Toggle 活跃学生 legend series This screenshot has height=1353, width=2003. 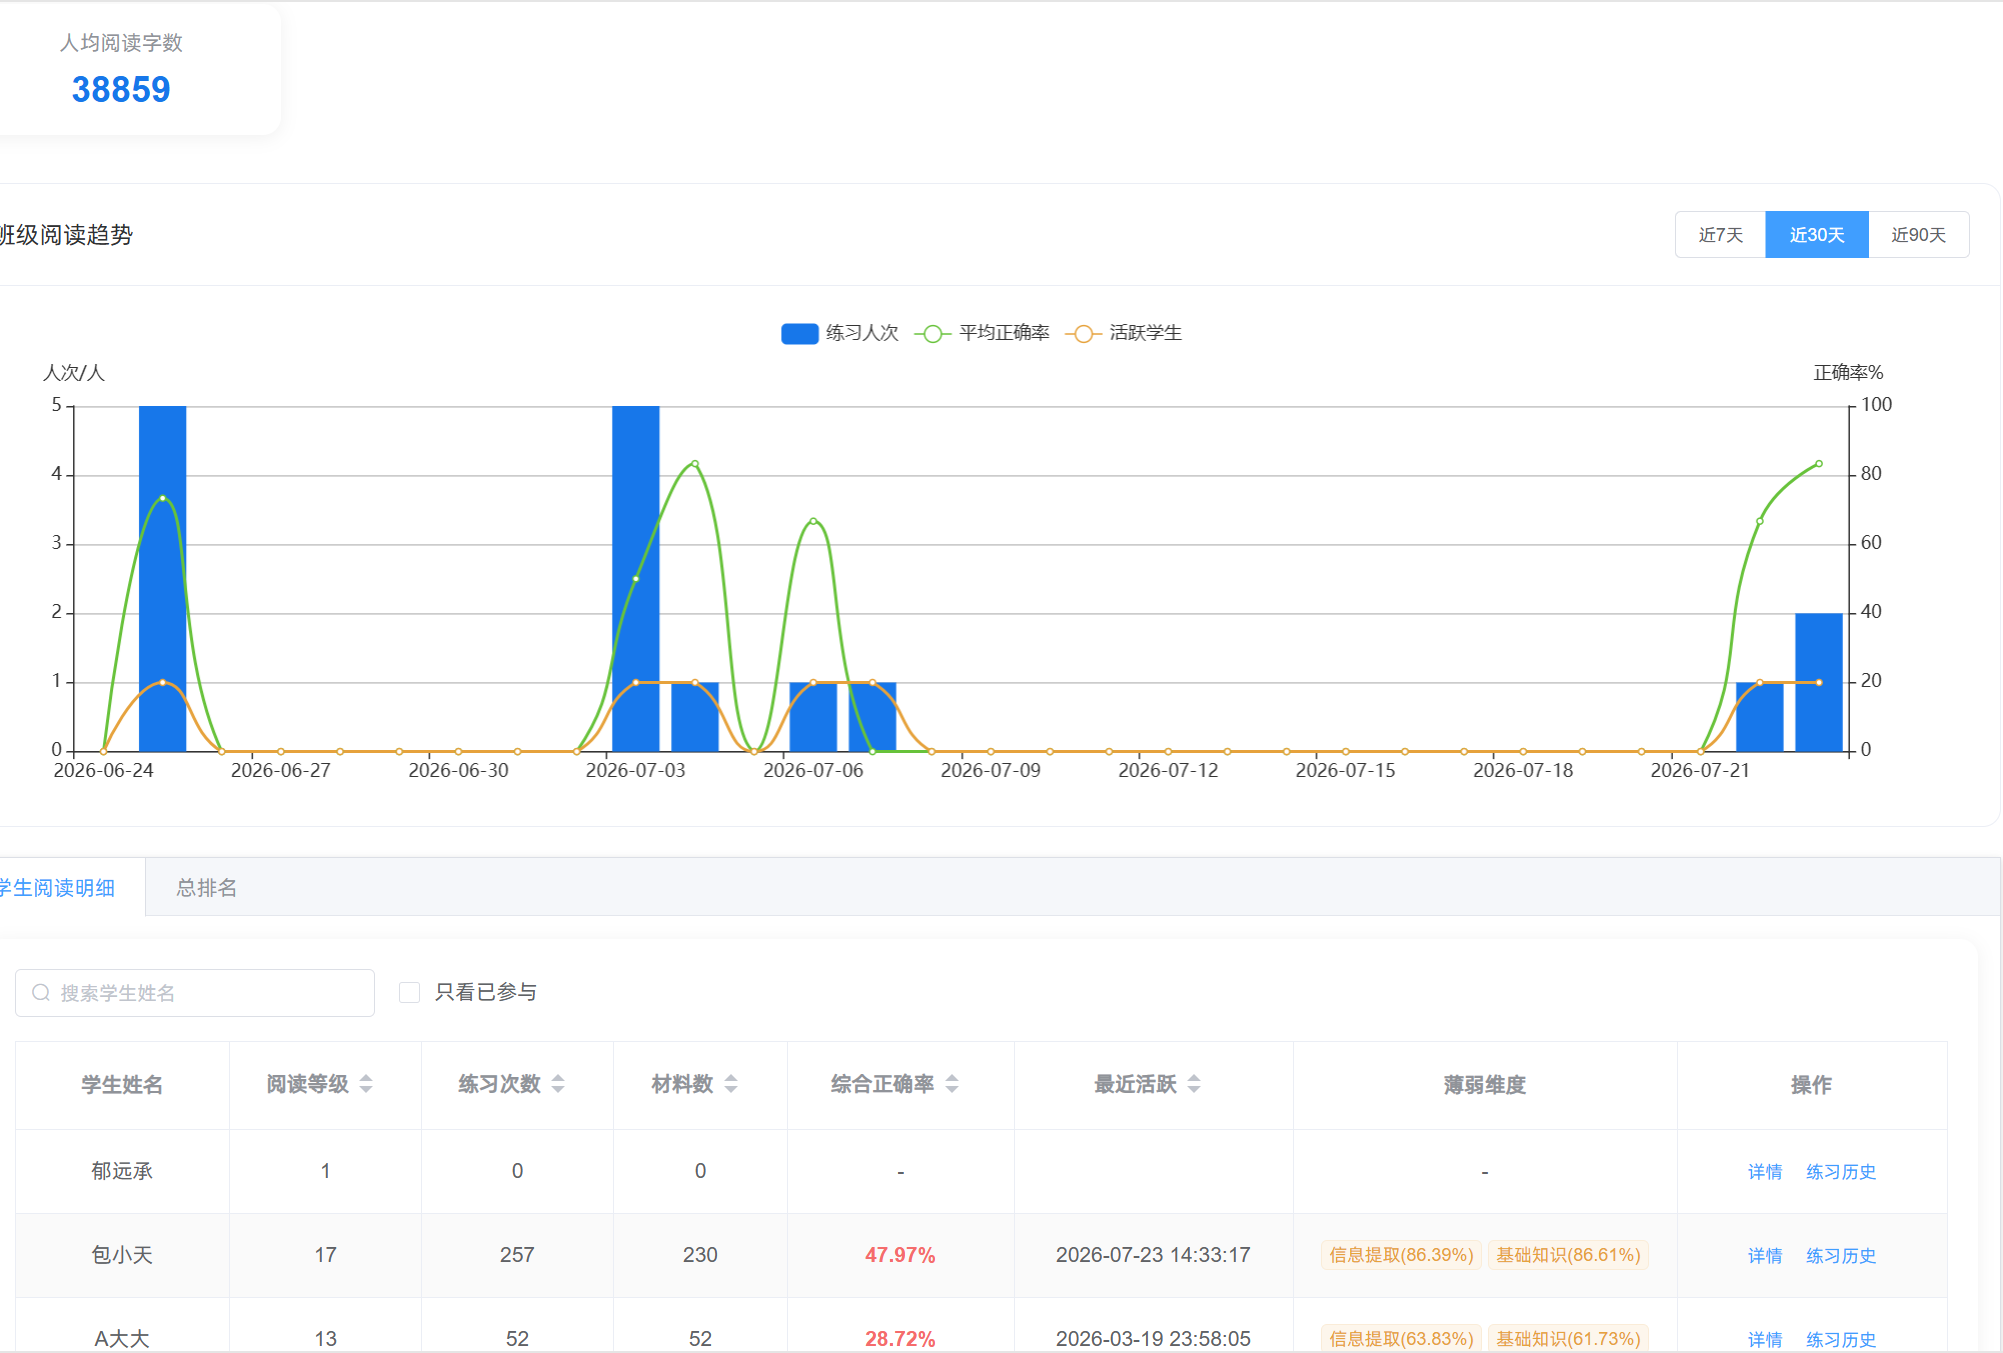[x=1125, y=333]
